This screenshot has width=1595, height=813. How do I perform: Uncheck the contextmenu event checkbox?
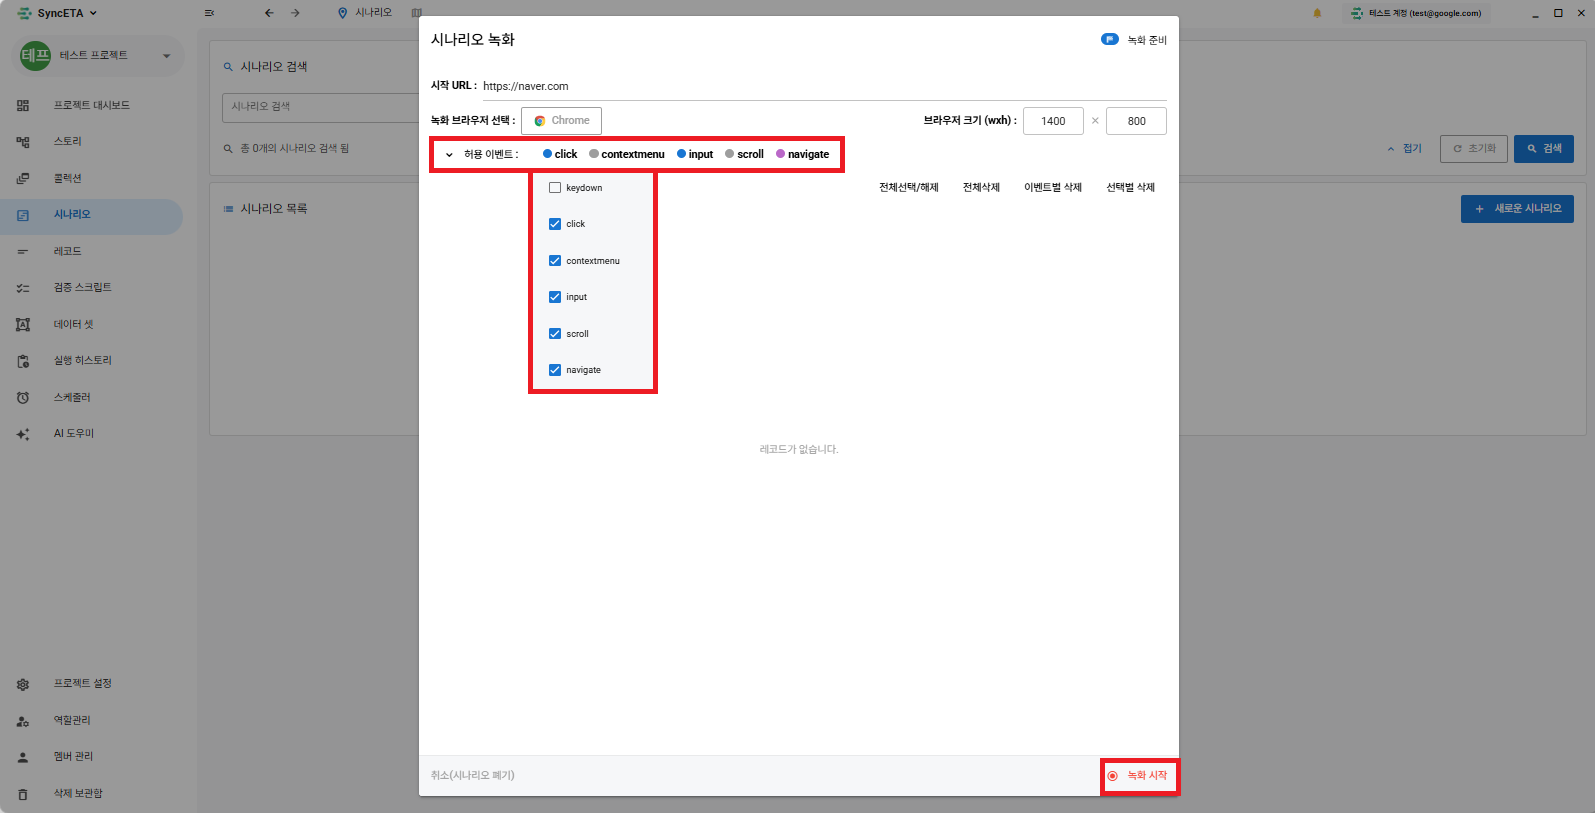[x=555, y=261]
